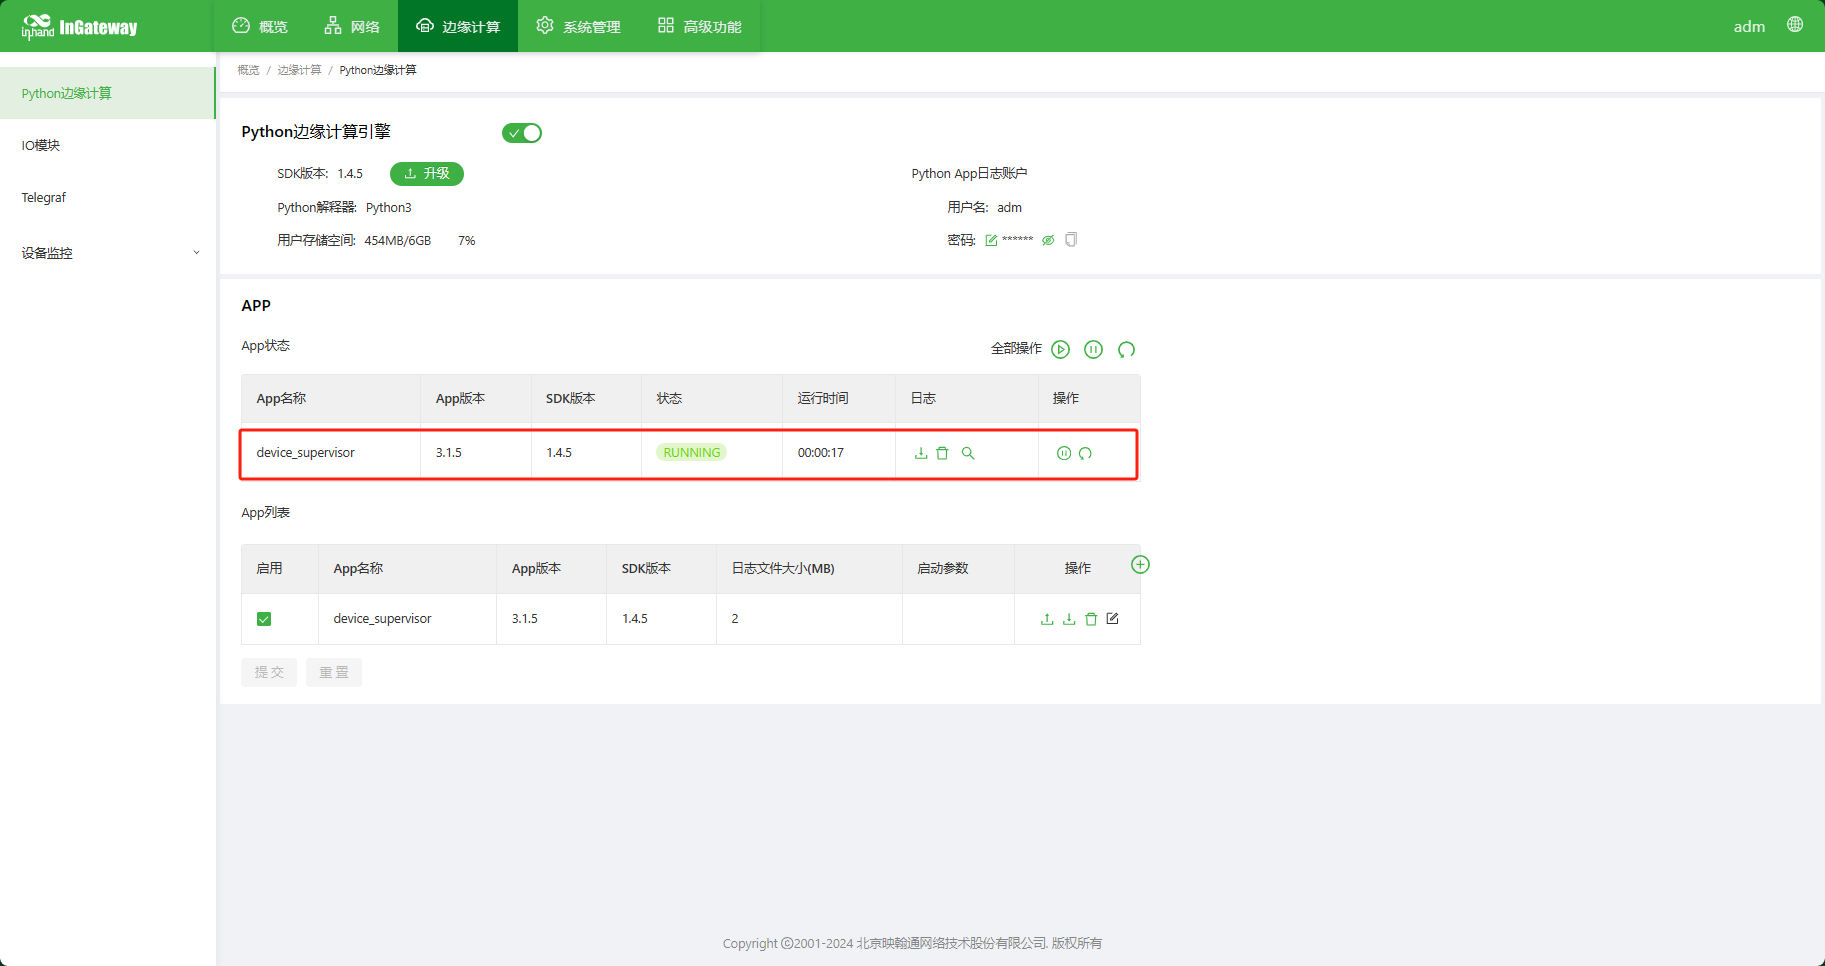The width and height of the screenshot is (1825, 966).
Task: Open the 概览 top menu
Action: point(260,26)
